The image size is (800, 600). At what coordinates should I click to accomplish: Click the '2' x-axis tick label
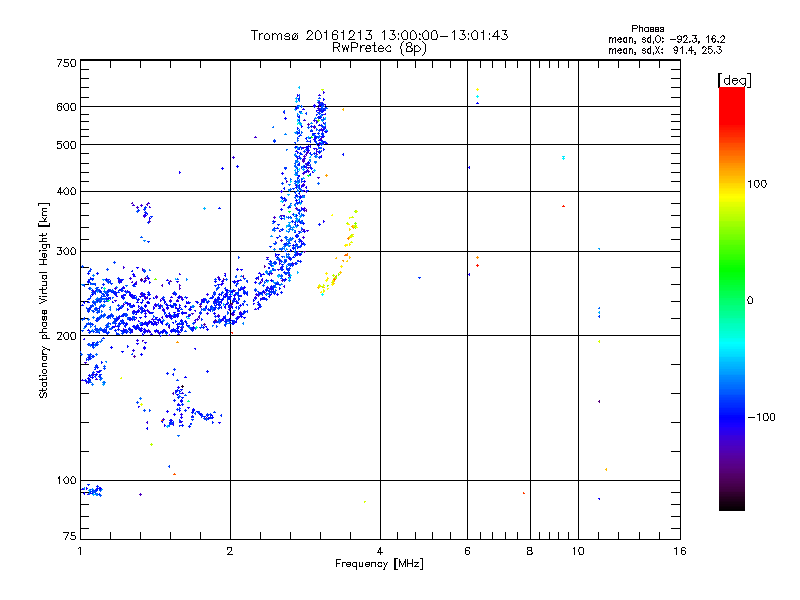click(x=230, y=551)
